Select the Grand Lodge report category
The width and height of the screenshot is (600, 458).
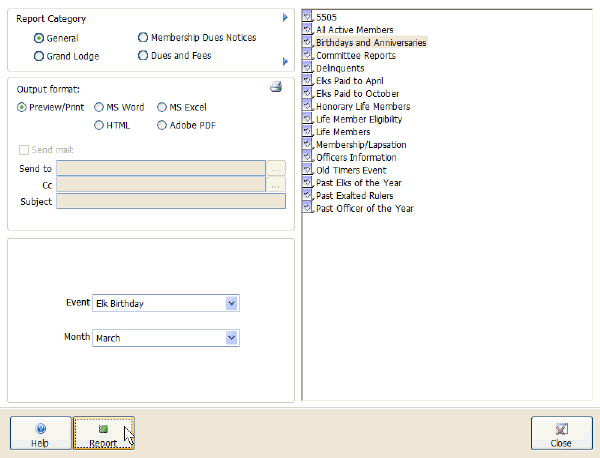click(40, 56)
